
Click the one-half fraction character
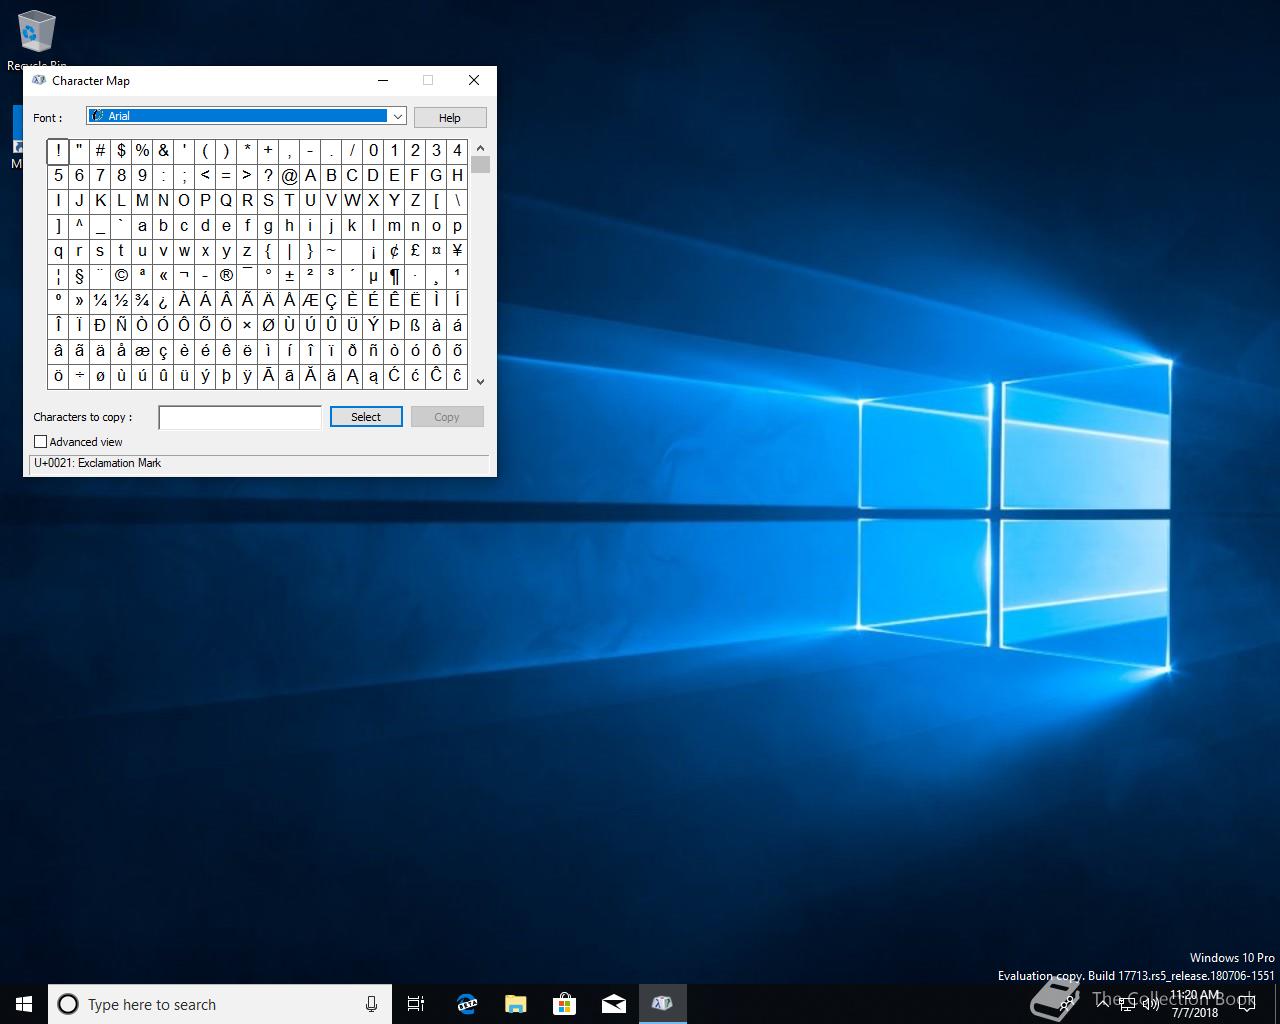click(121, 301)
